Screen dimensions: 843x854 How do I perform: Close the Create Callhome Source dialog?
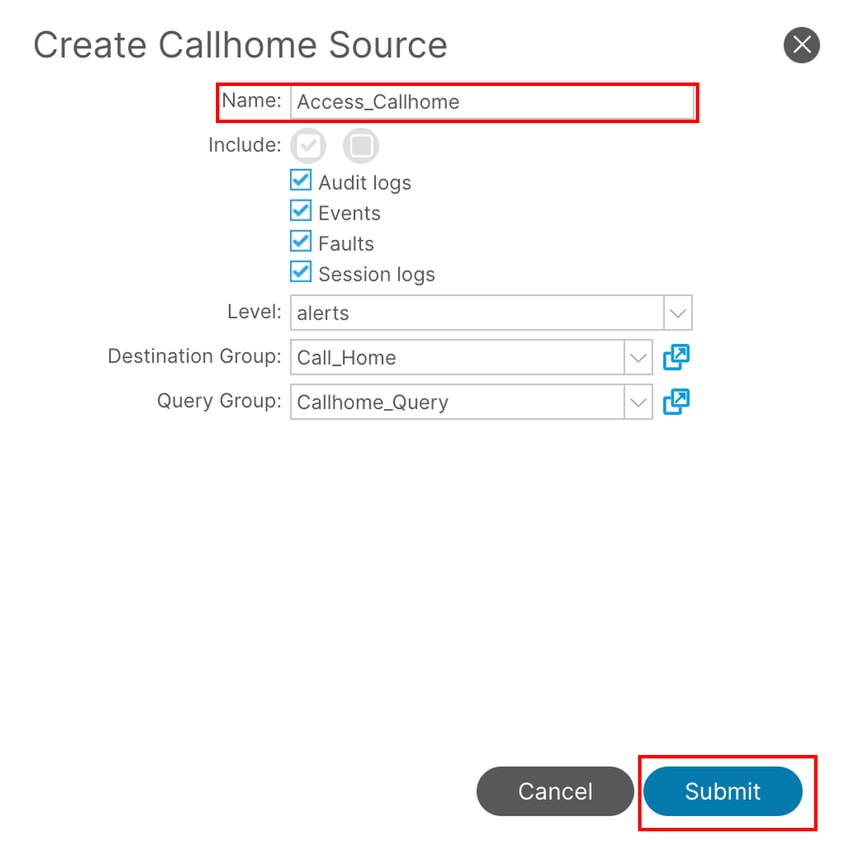(x=801, y=45)
